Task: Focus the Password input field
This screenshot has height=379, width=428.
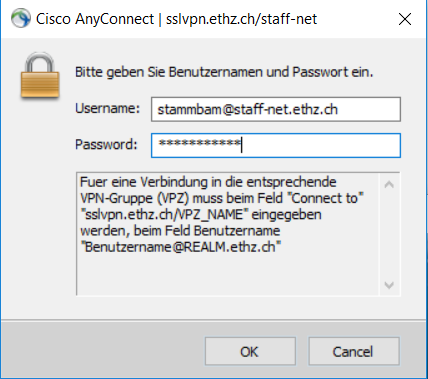Action: pyautogui.click(x=276, y=145)
